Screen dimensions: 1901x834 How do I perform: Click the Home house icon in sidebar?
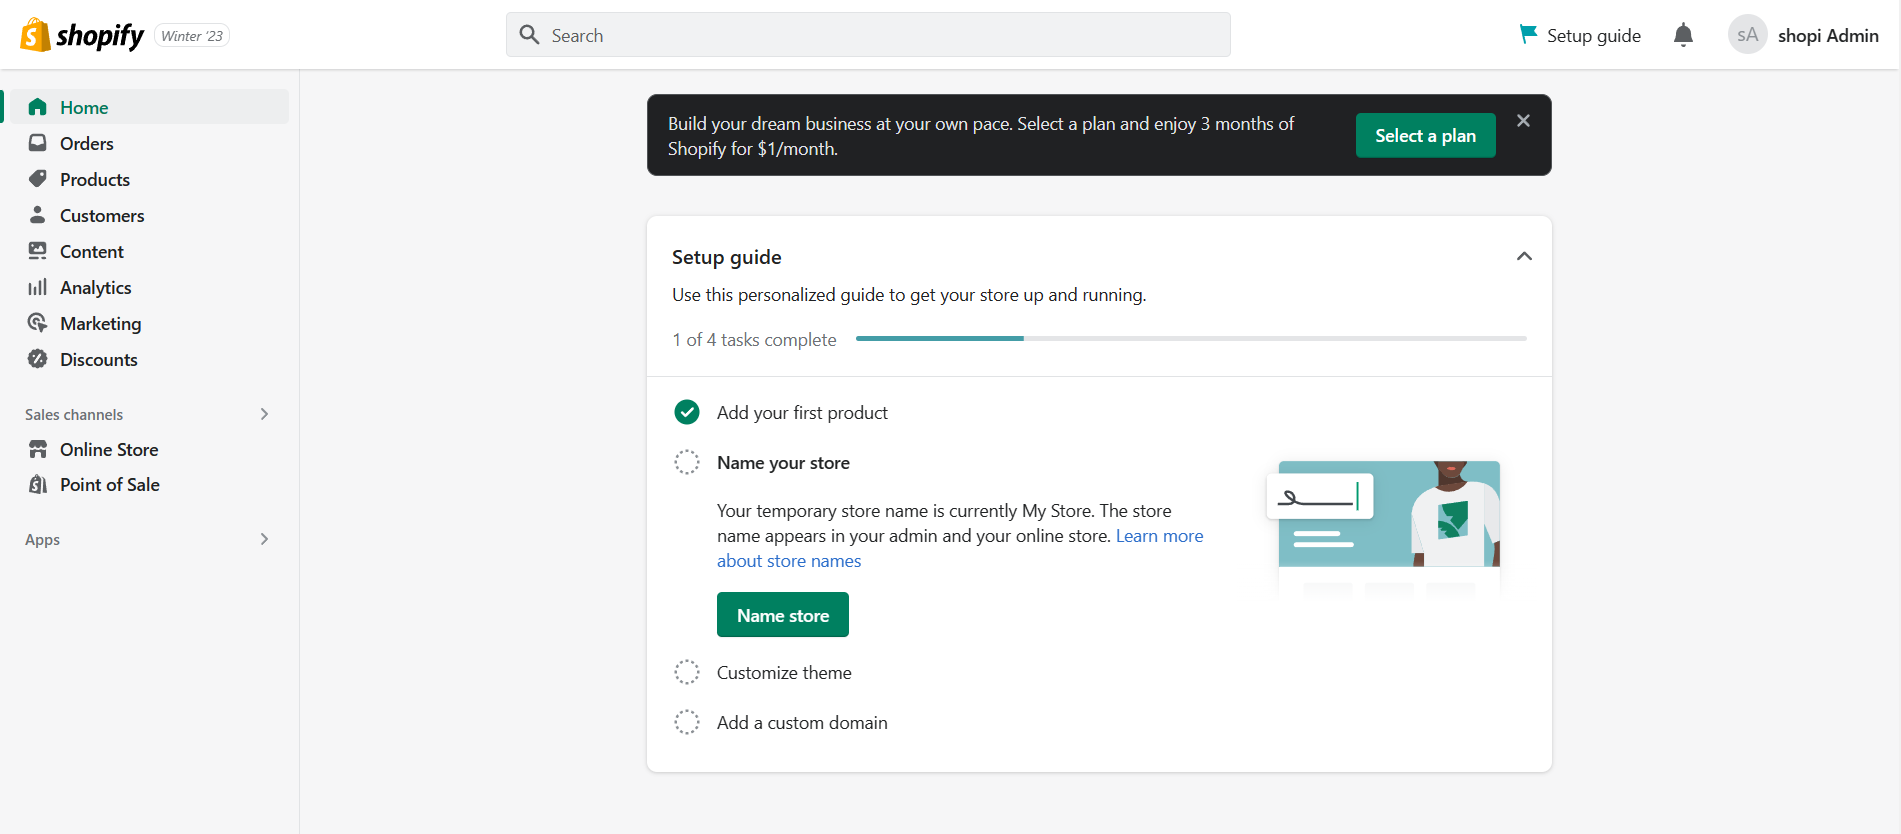tap(38, 107)
